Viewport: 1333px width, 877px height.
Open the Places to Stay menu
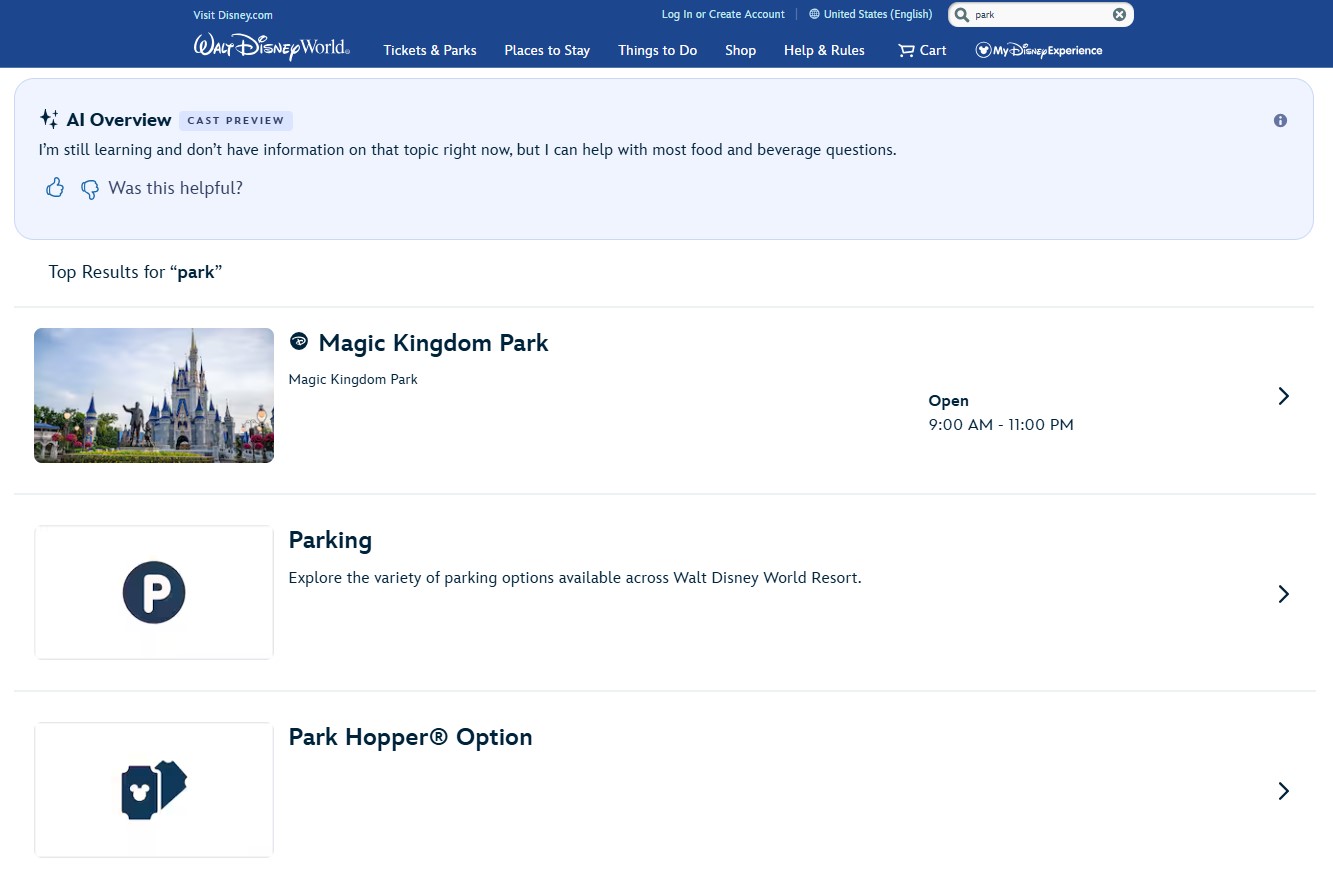coord(547,50)
